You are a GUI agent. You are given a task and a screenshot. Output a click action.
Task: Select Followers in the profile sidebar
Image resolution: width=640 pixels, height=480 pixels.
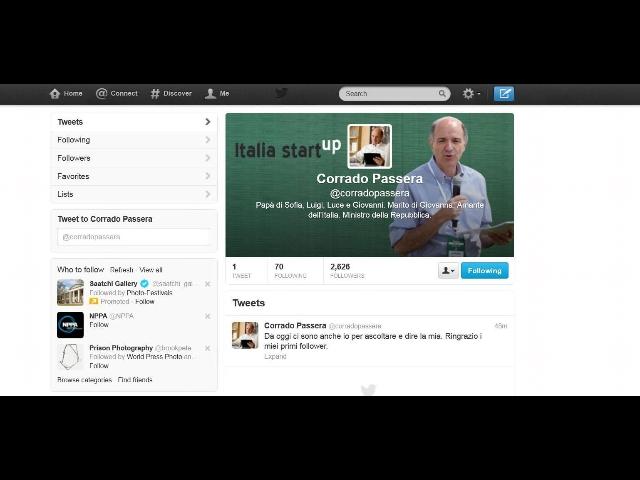[134, 158]
